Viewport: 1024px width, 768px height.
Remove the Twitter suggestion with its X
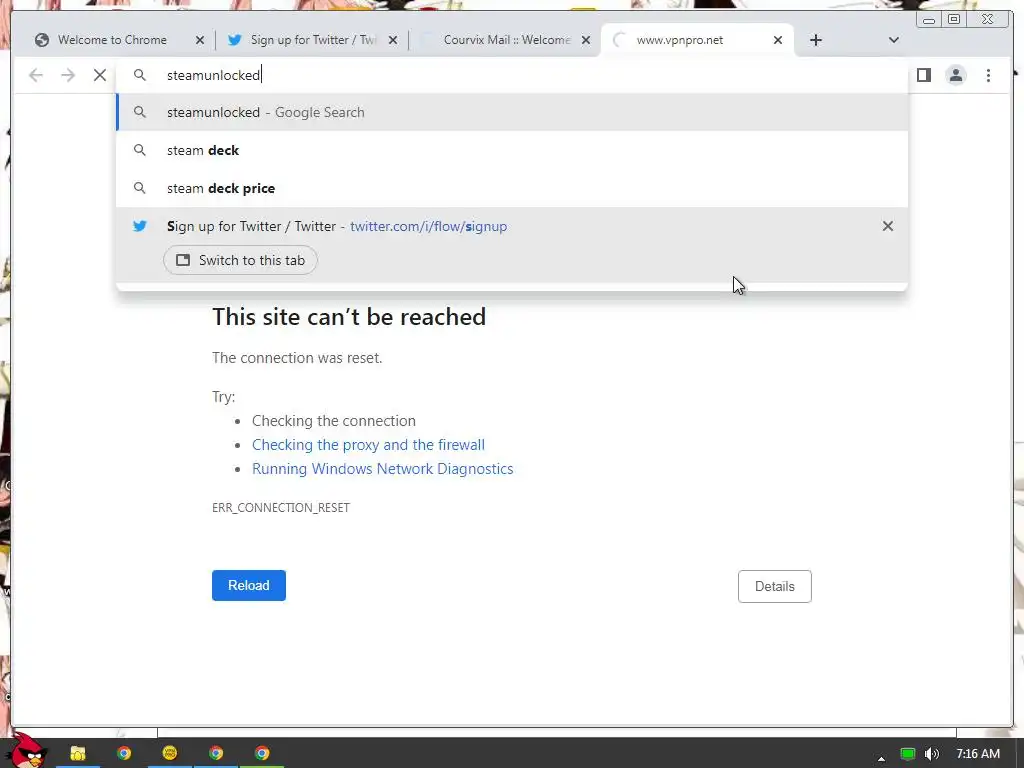click(x=888, y=226)
